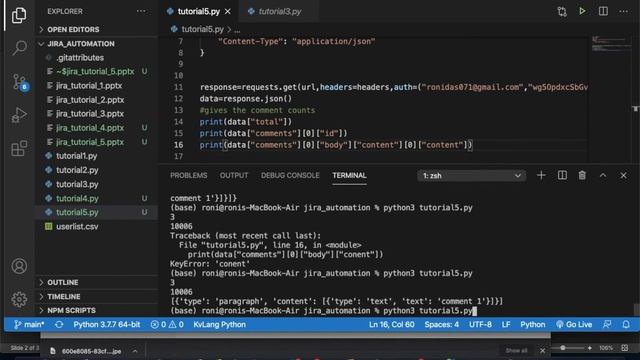
Task: Open editor more actions ellipsis
Action: tap(624, 11)
